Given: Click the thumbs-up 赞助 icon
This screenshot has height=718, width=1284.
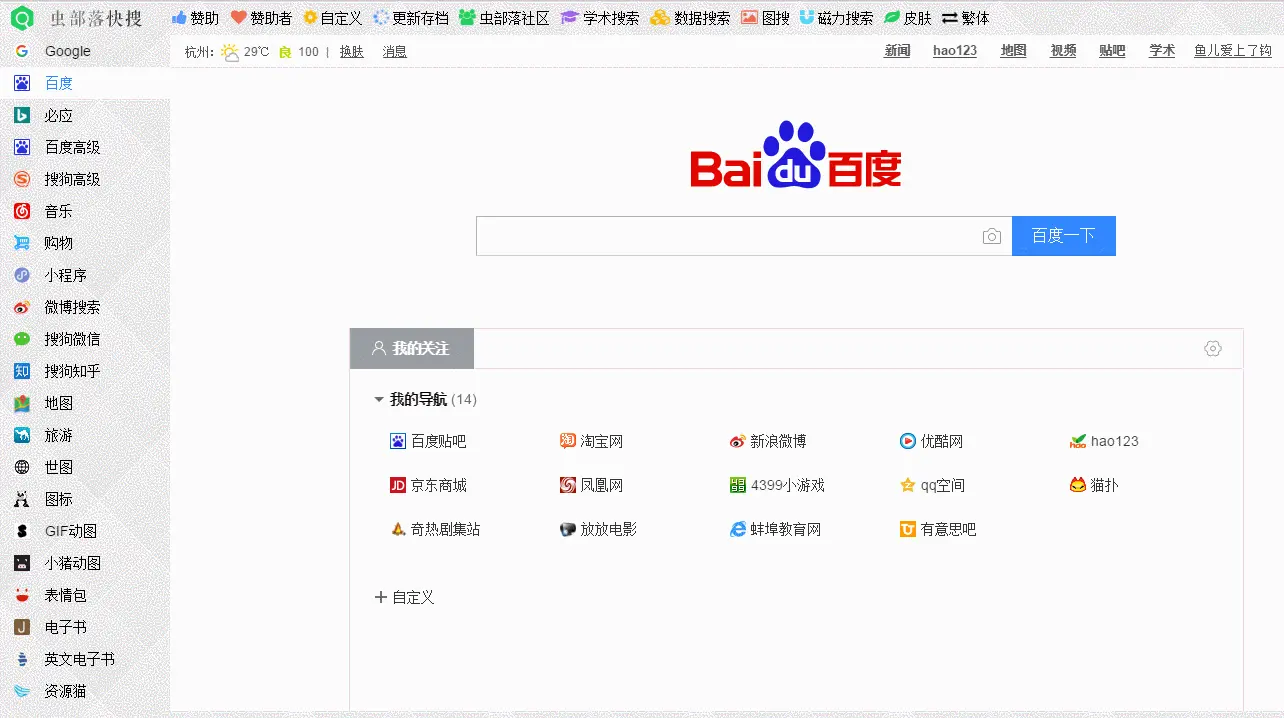Looking at the screenshot, I should [x=180, y=18].
